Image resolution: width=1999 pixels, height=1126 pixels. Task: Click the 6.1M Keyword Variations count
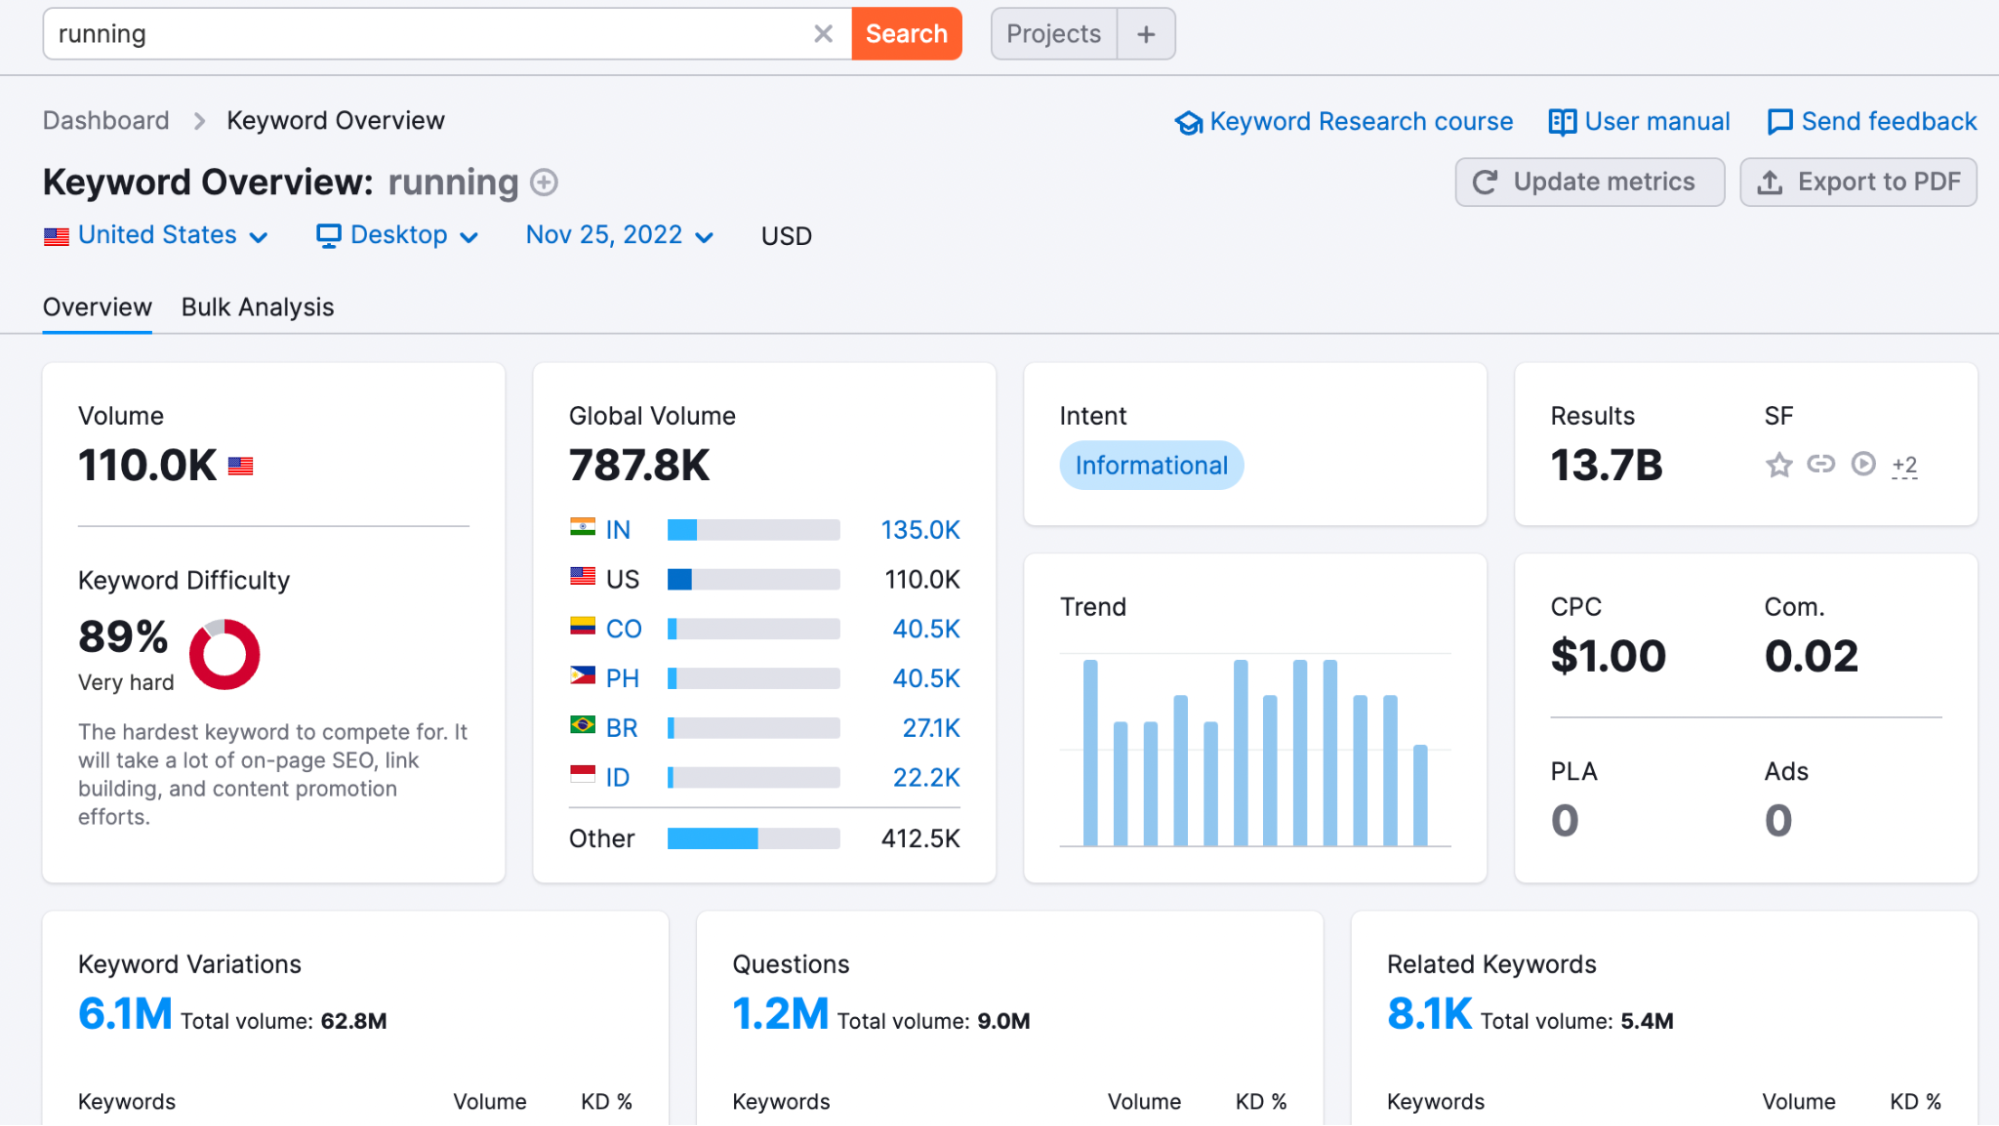(x=125, y=1014)
